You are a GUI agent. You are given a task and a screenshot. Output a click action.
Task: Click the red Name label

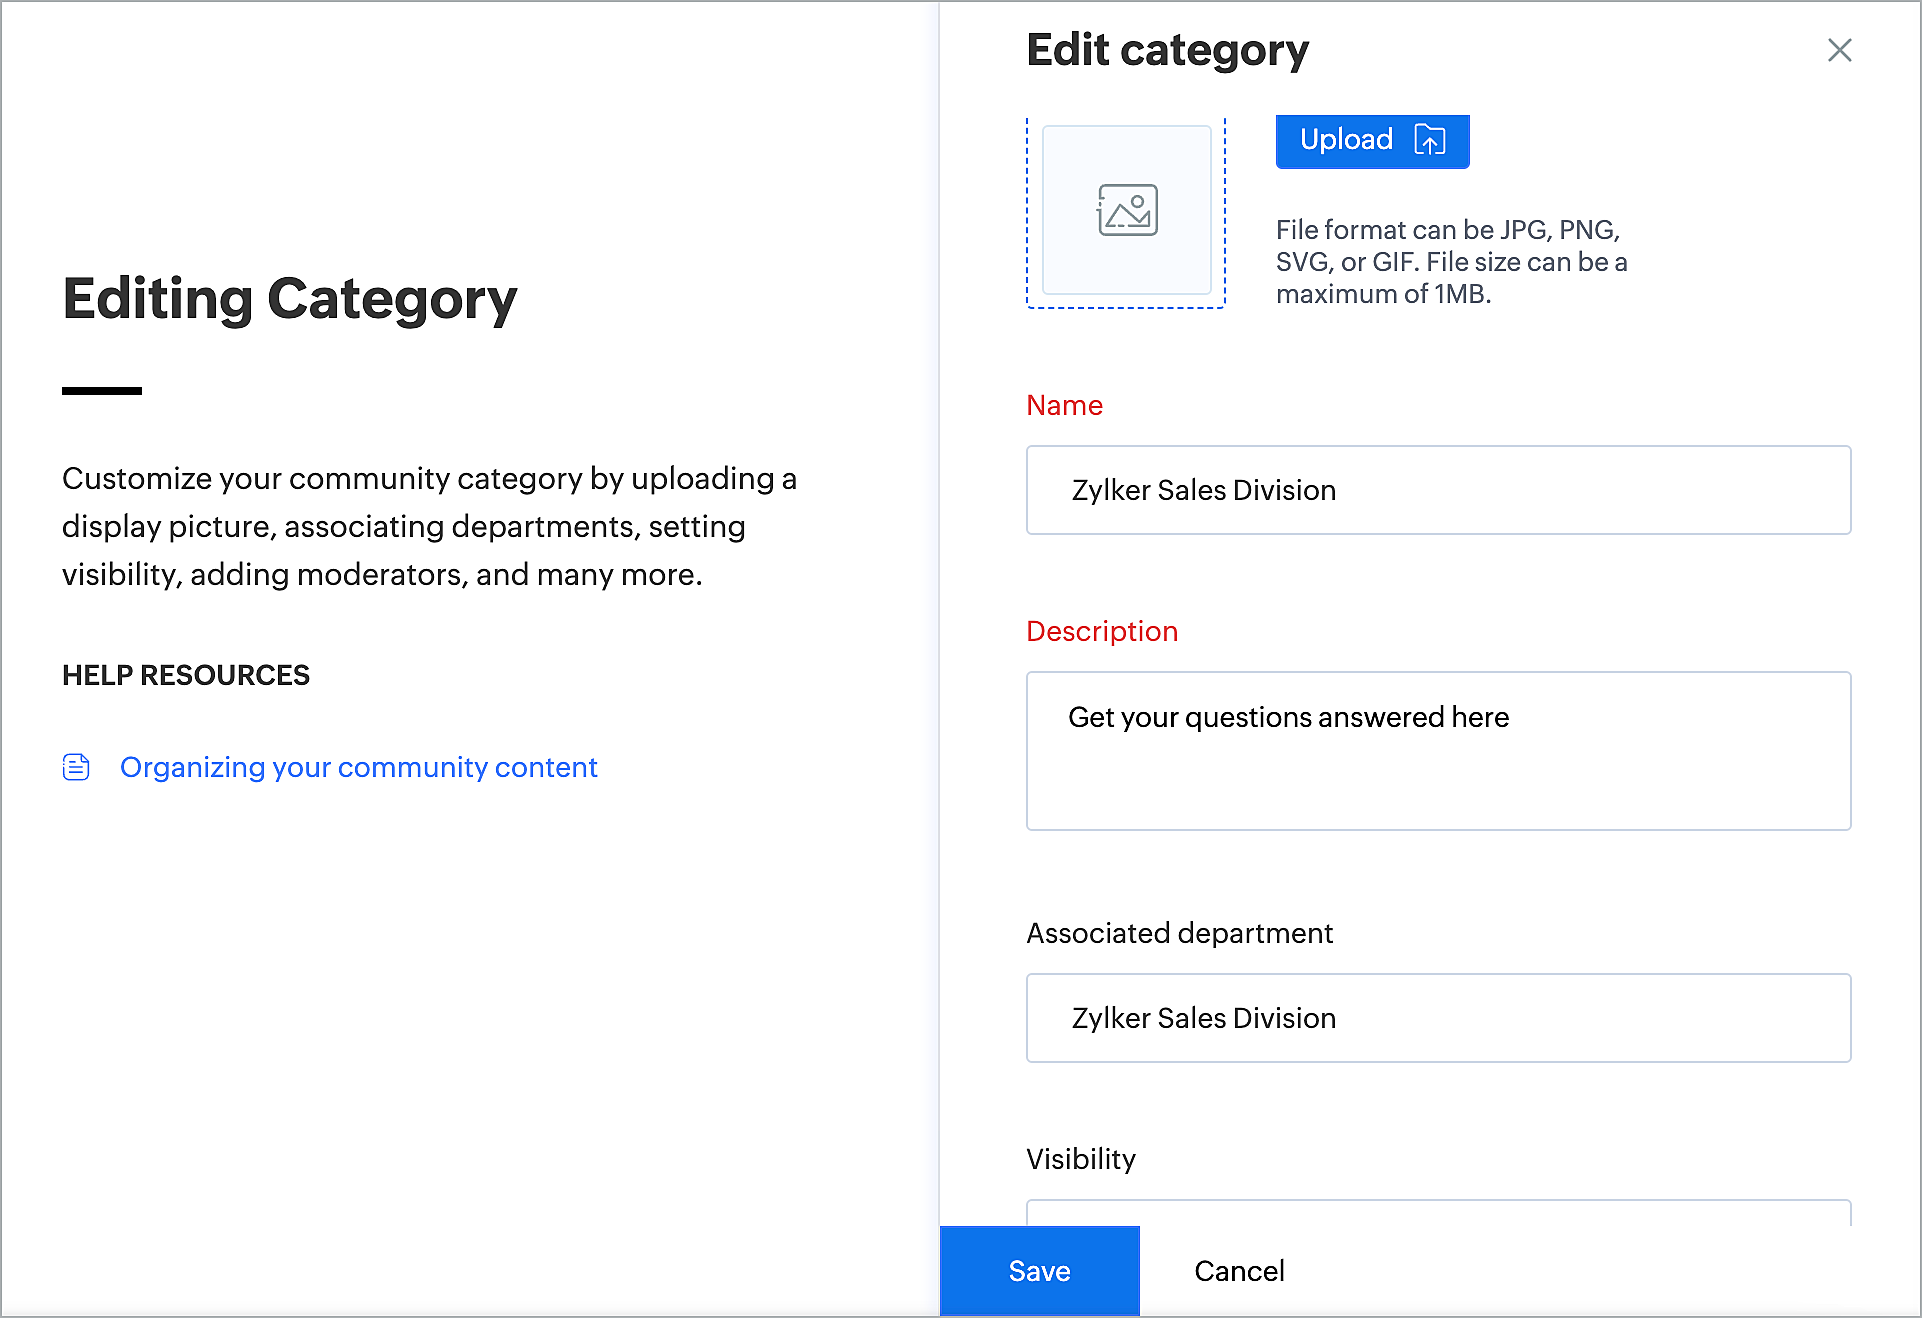(x=1064, y=405)
